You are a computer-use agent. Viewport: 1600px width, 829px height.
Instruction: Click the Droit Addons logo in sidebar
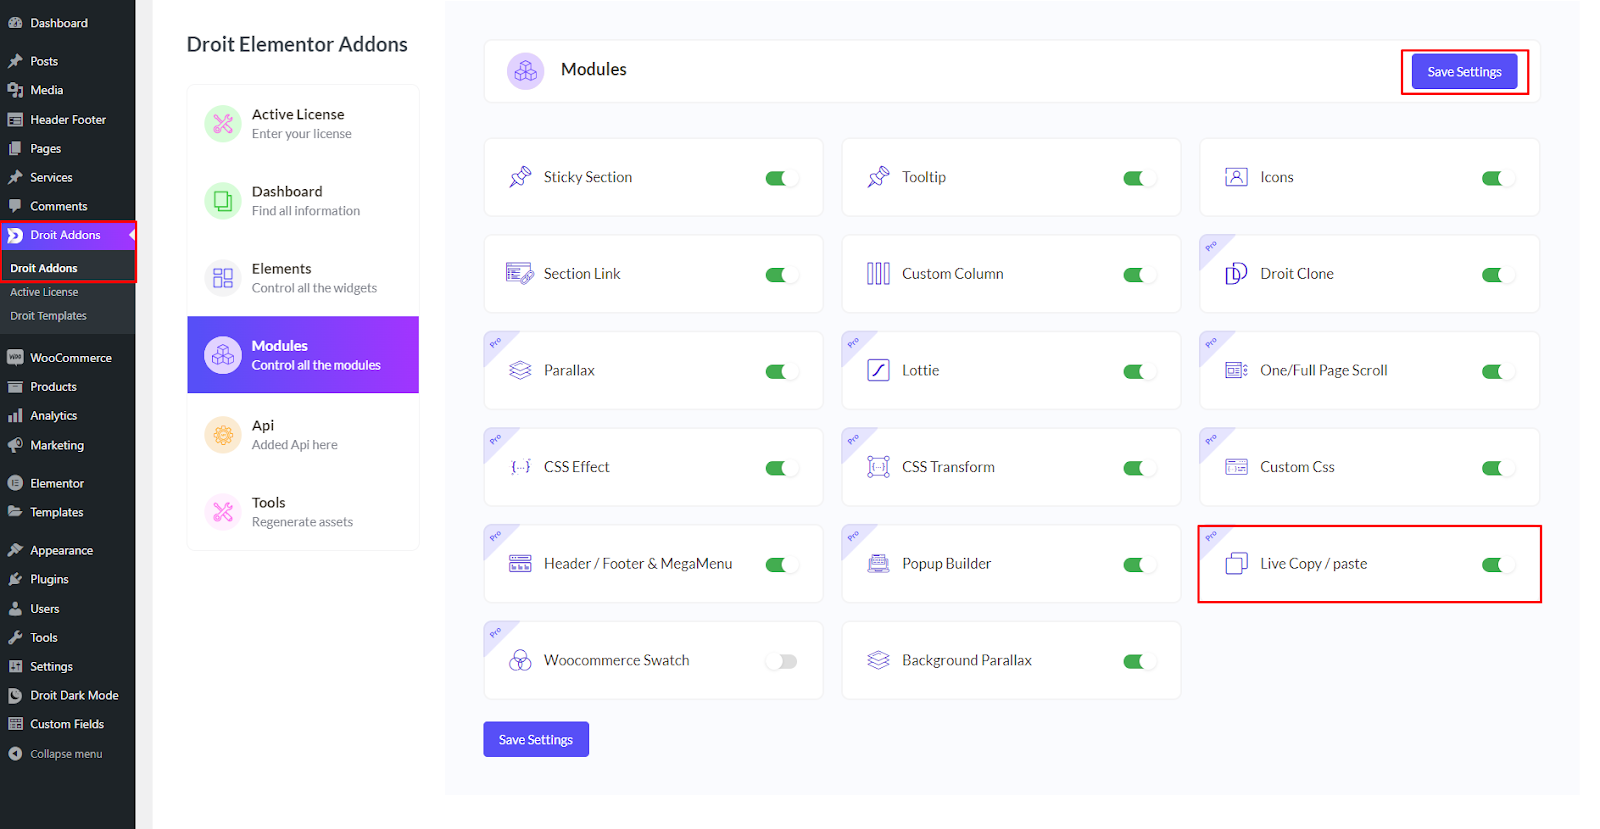pyautogui.click(x=15, y=236)
